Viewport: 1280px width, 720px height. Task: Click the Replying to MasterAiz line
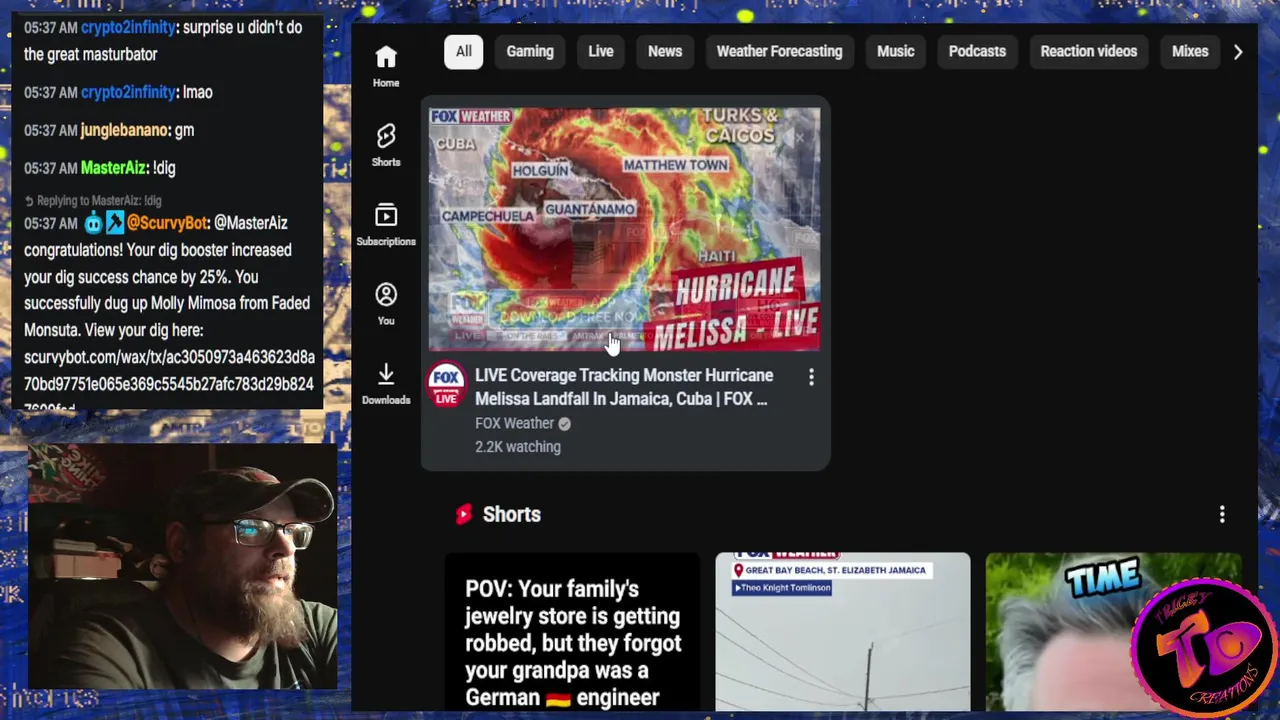tap(92, 201)
